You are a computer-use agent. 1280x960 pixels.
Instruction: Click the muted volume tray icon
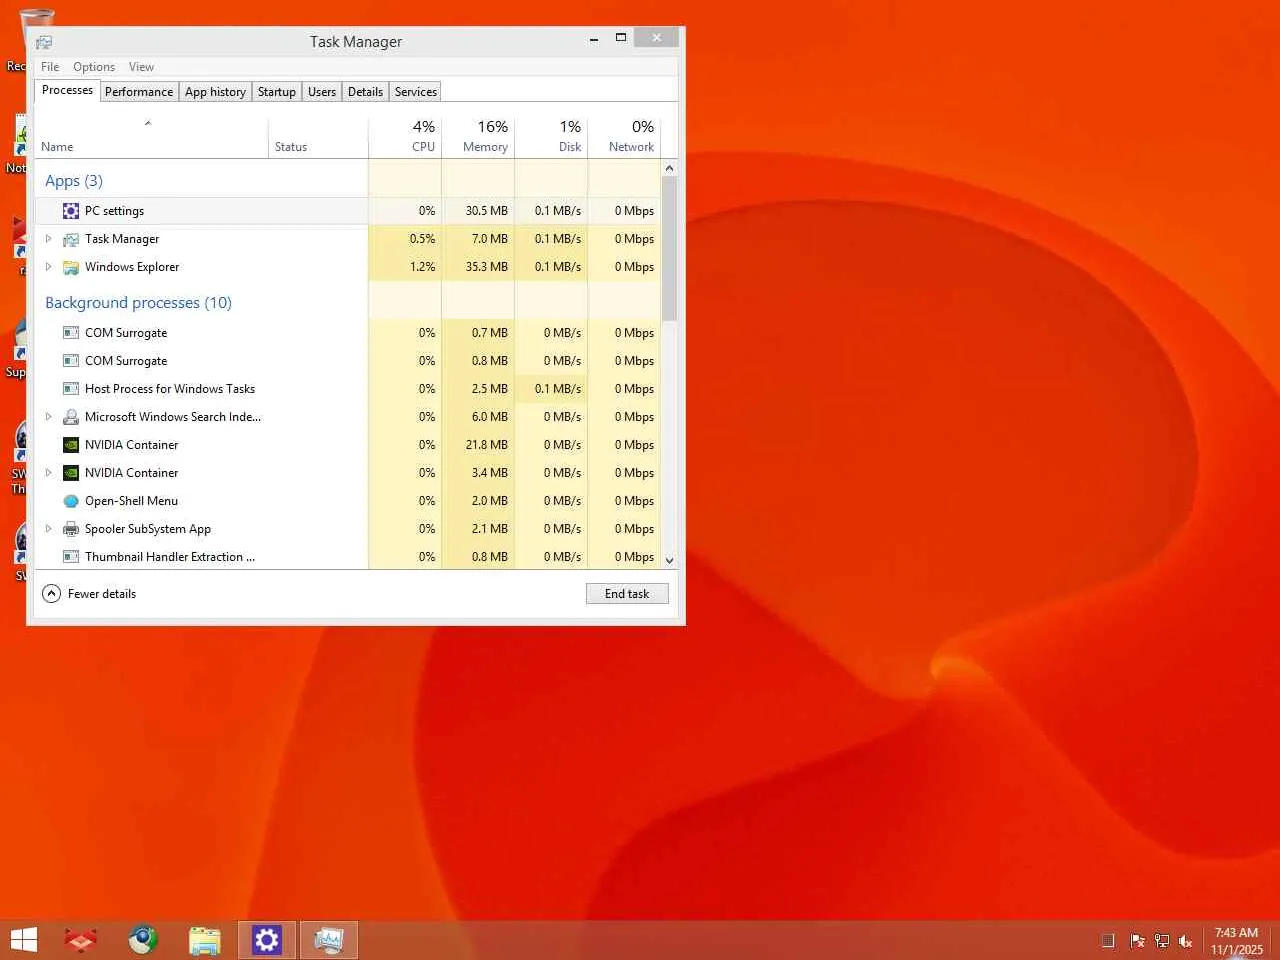pyautogui.click(x=1186, y=941)
